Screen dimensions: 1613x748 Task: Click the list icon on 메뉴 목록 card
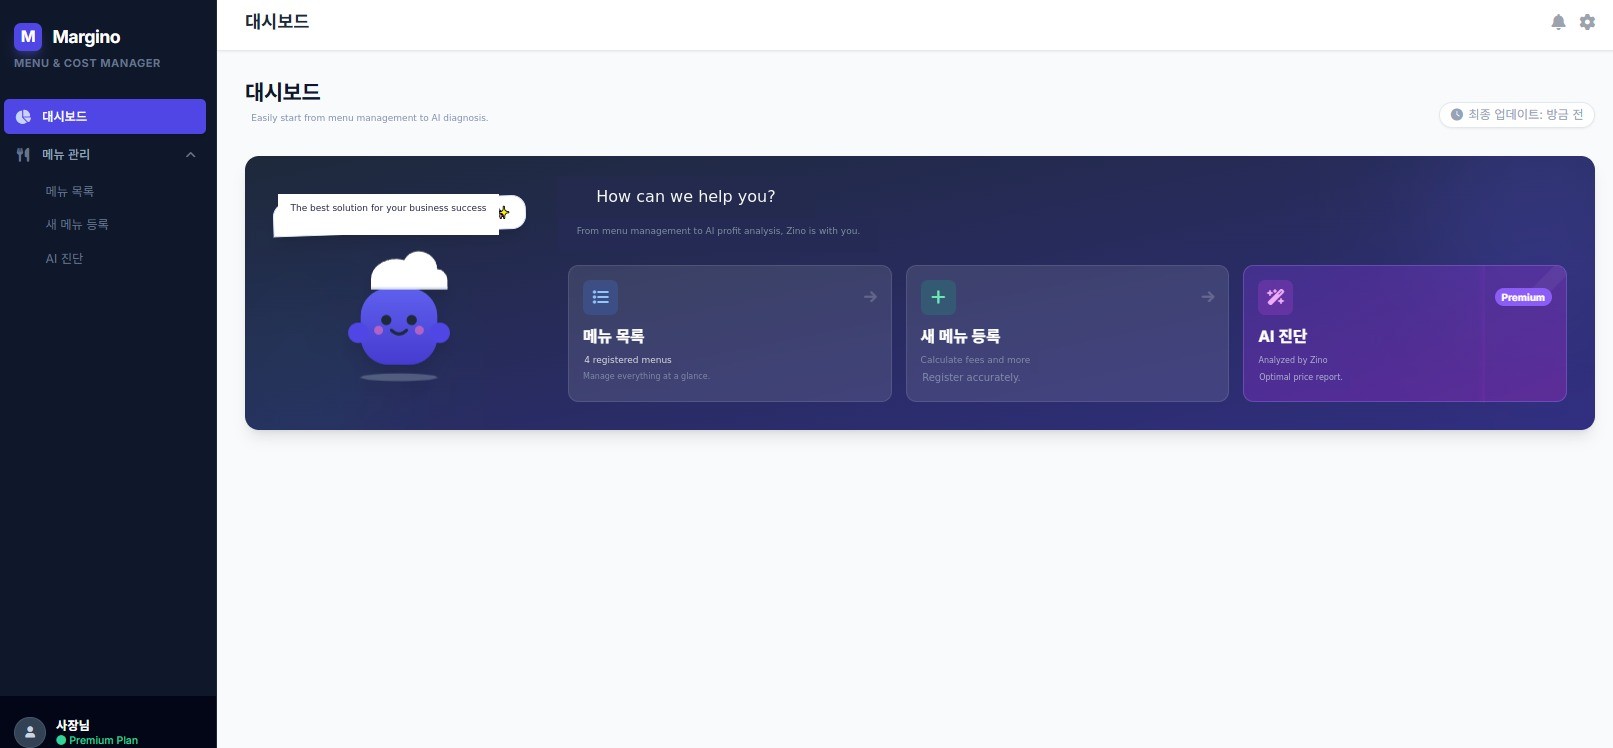pyautogui.click(x=600, y=297)
